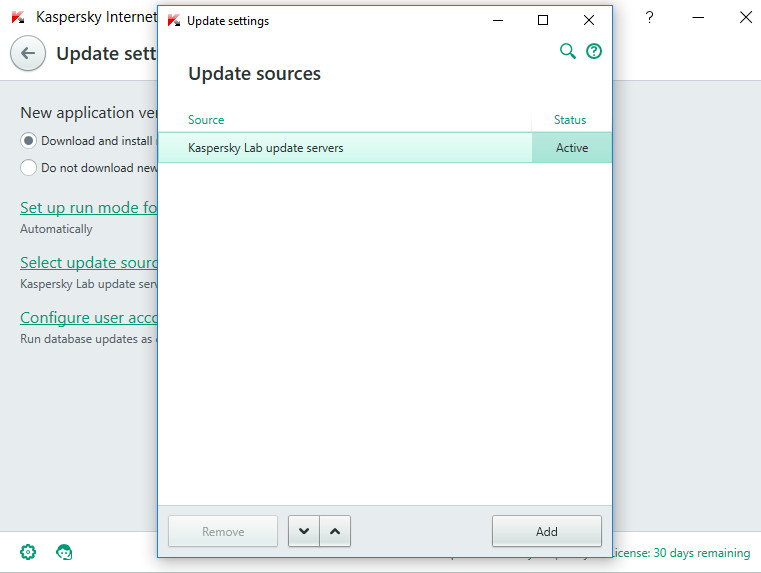Select Kaspersky Lab update servers row

click(385, 147)
